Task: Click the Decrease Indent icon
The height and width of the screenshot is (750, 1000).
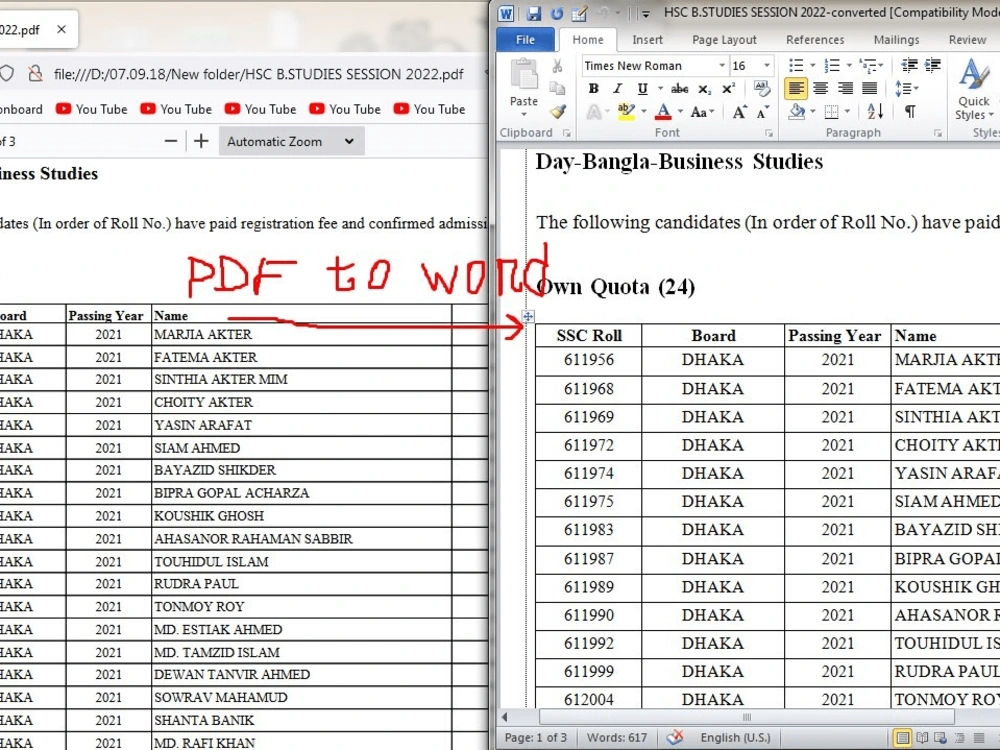Action: coord(909,65)
